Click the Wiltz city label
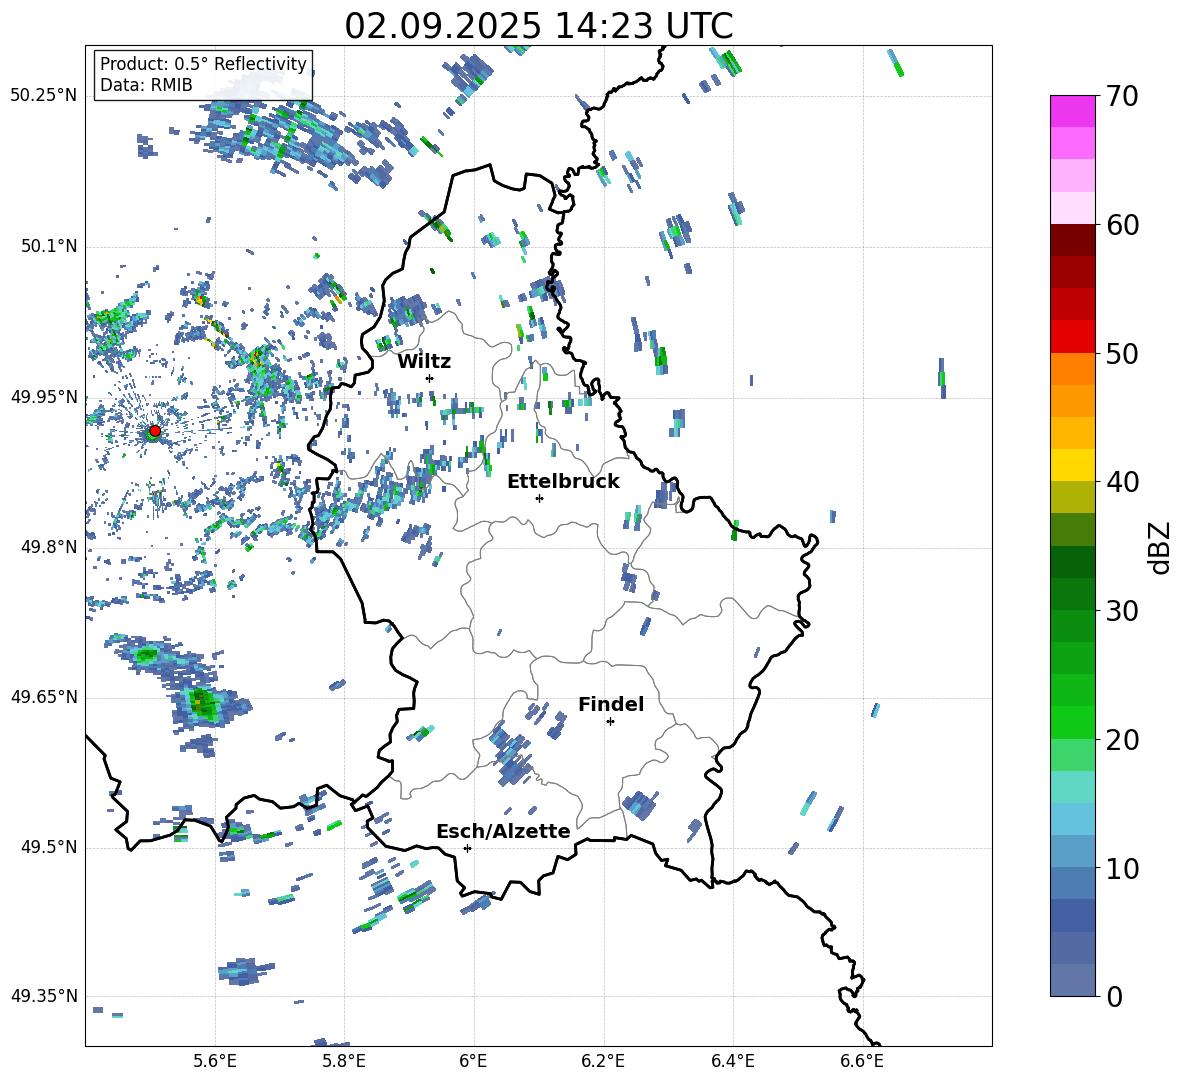The image size is (1184, 1081). pos(424,362)
